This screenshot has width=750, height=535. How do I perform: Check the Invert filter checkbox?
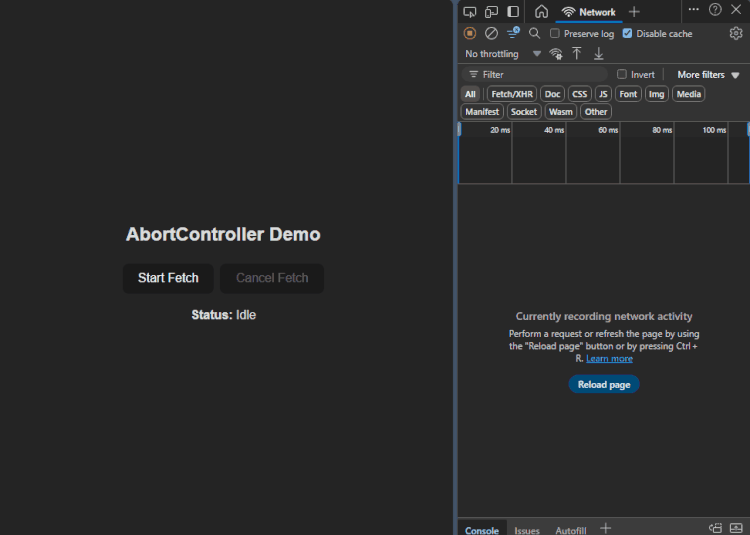click(x=622, y=74)
